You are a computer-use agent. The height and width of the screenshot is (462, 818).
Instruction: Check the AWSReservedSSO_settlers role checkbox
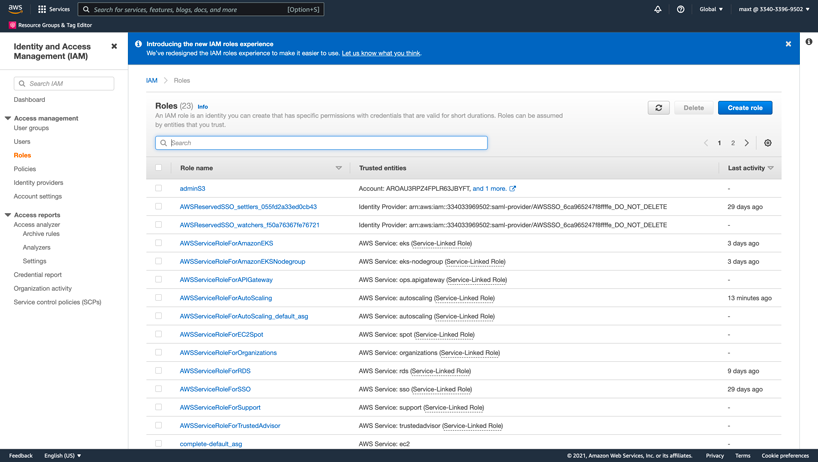tap(159, 206)
